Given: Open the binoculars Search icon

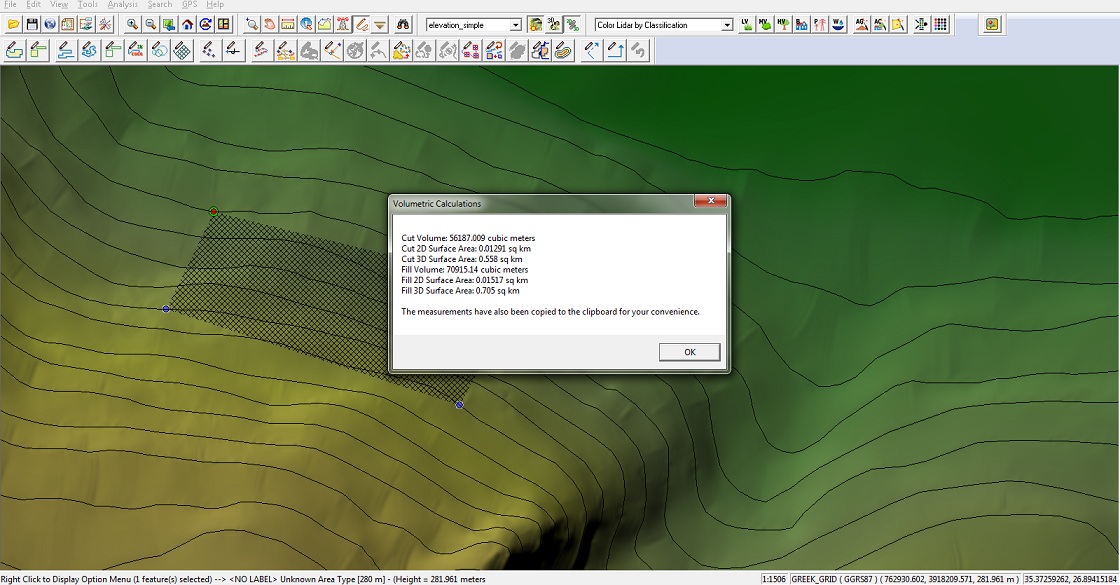Looking at the screenshot, I should point(403,24).
